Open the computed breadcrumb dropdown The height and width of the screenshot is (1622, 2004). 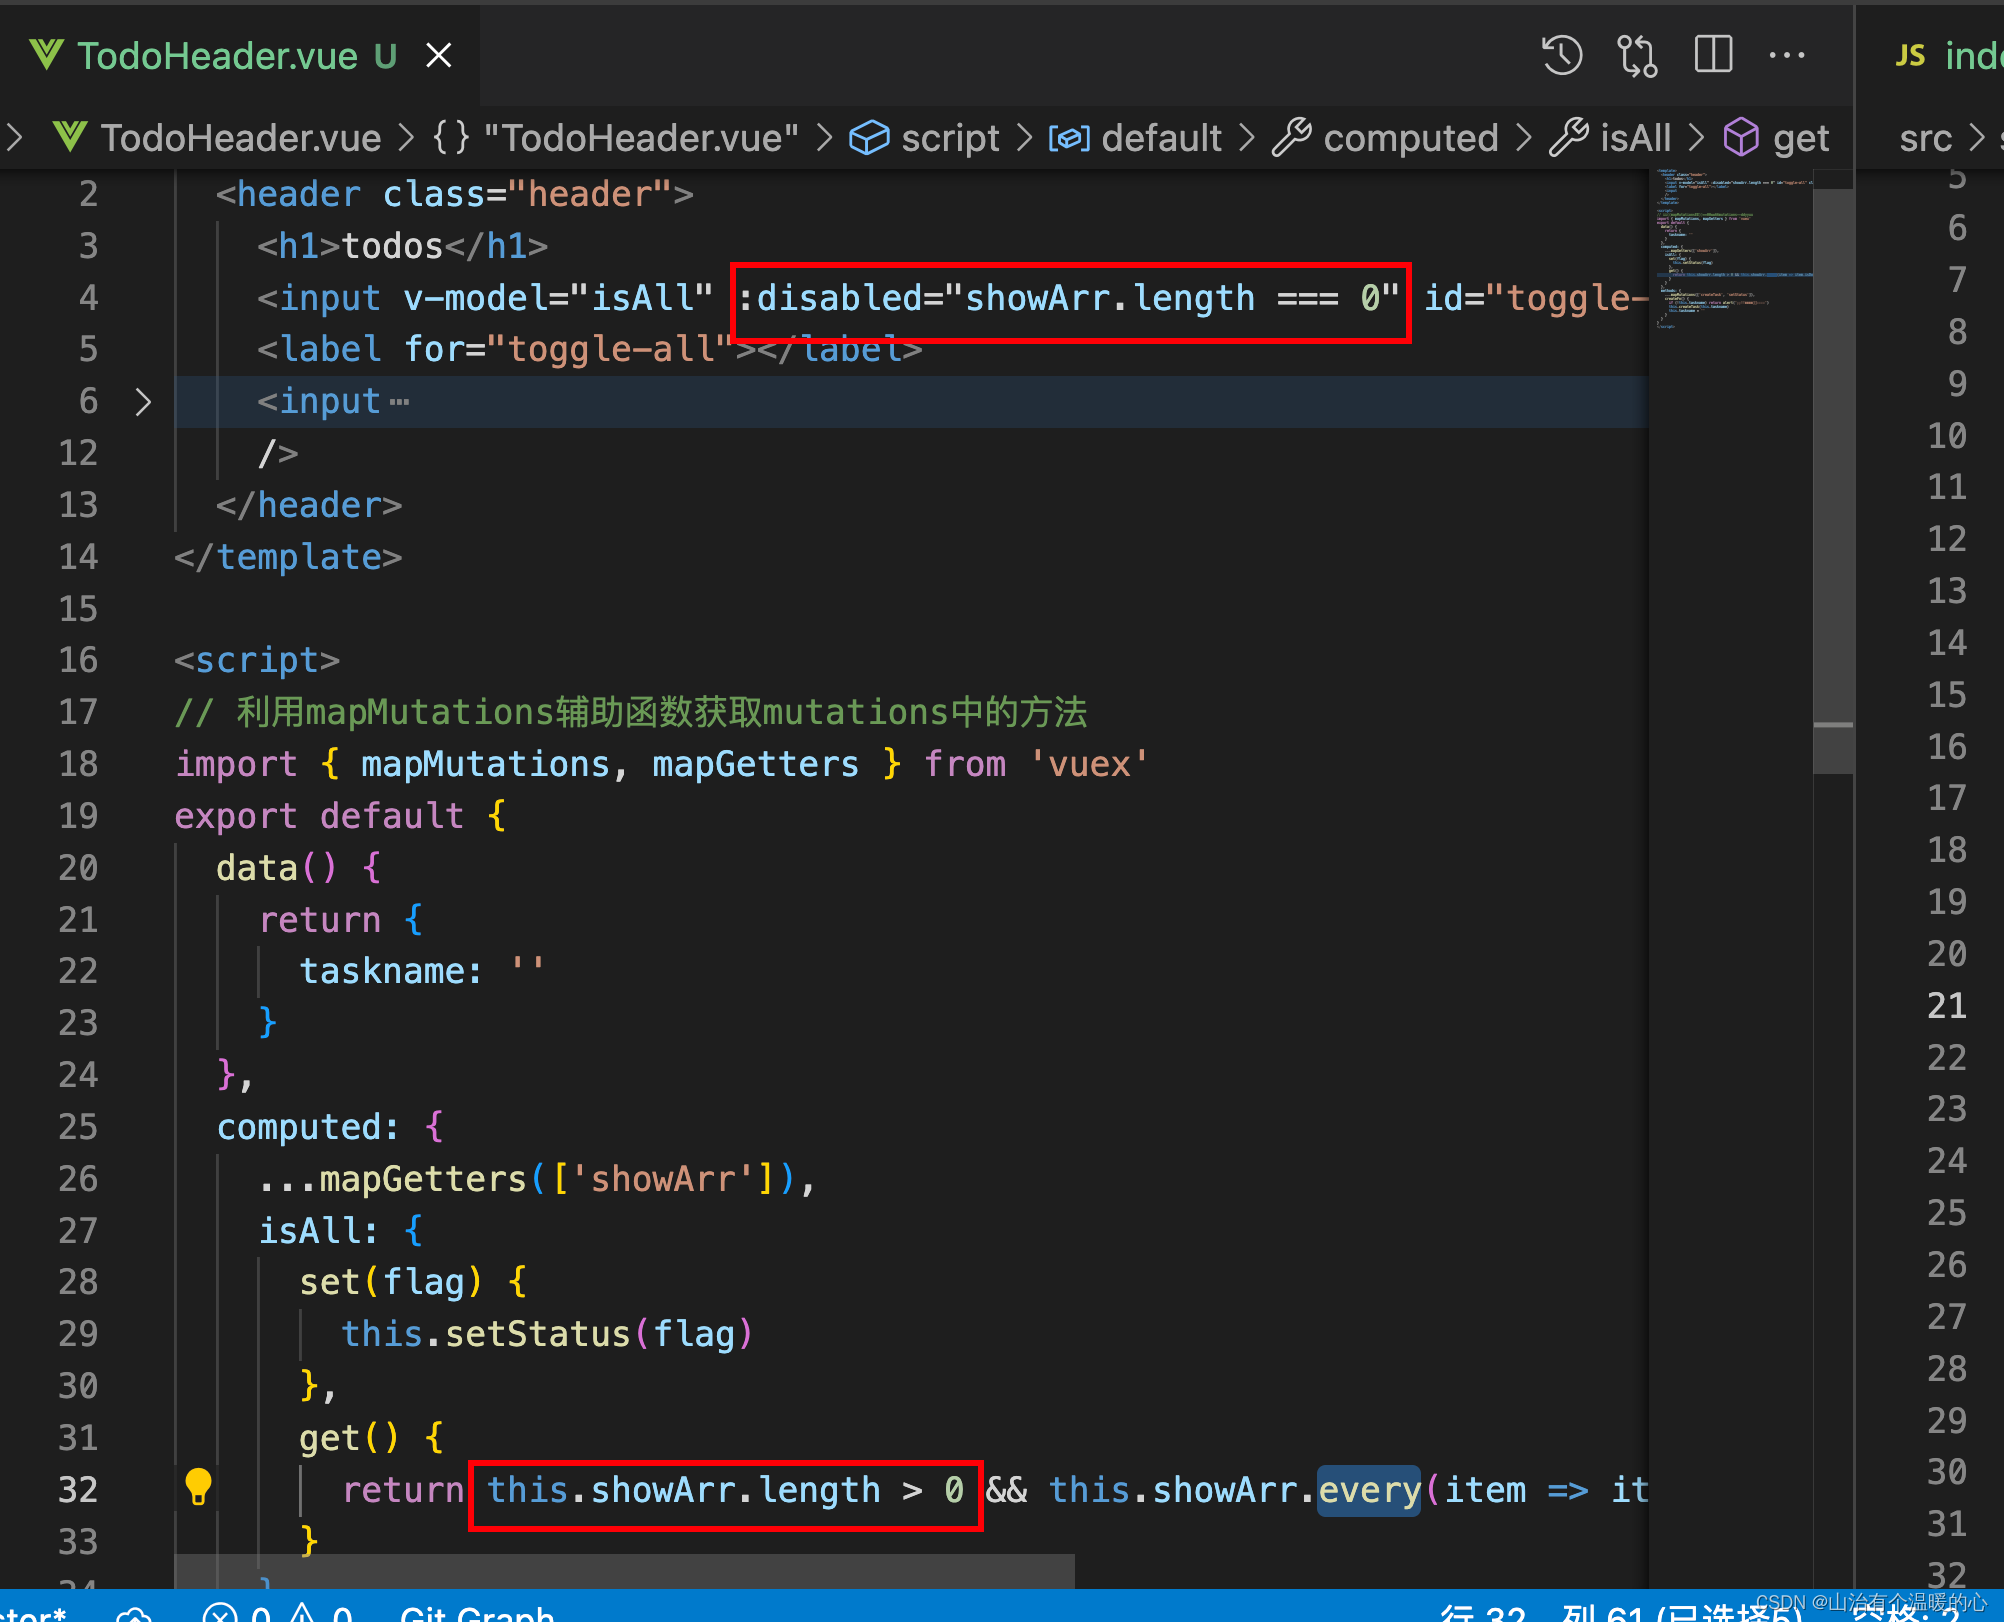pos(1410,137)
